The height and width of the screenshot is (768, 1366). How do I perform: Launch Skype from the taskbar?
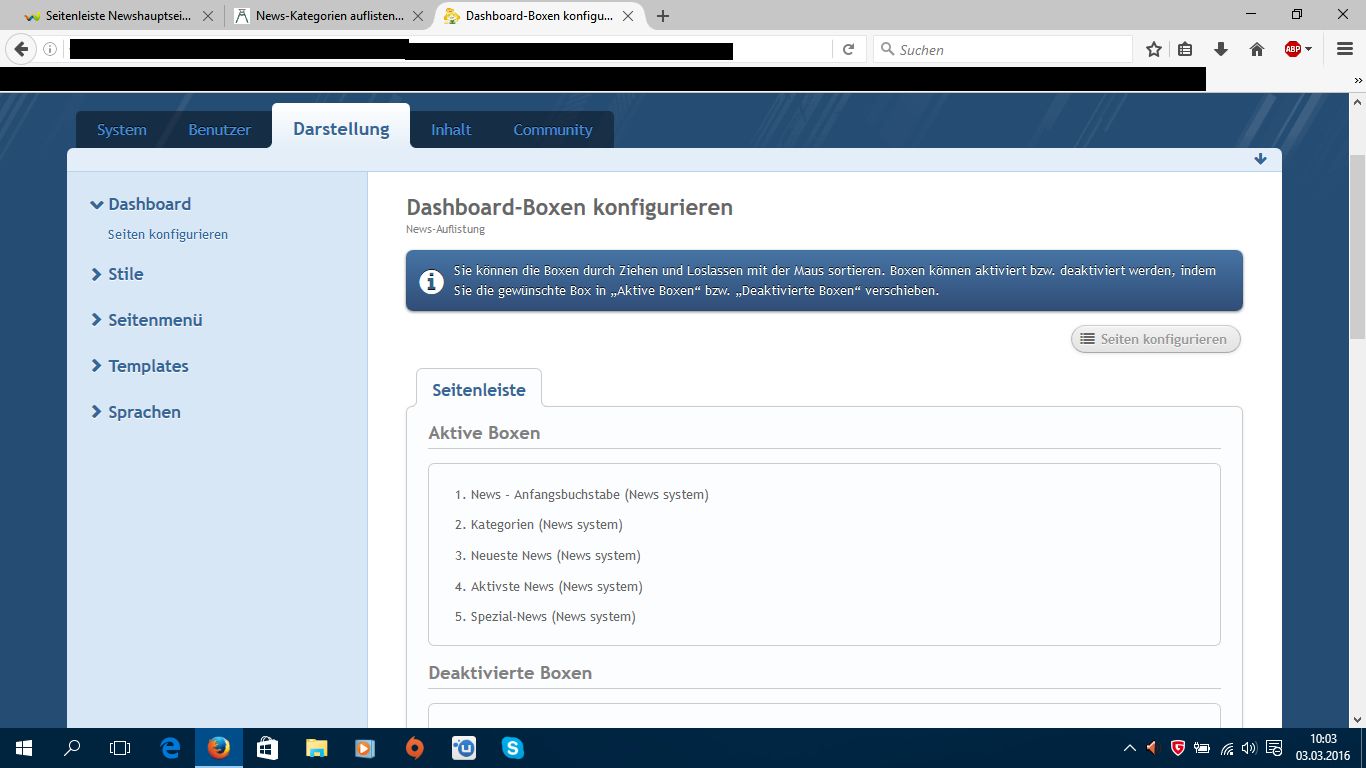512,747
